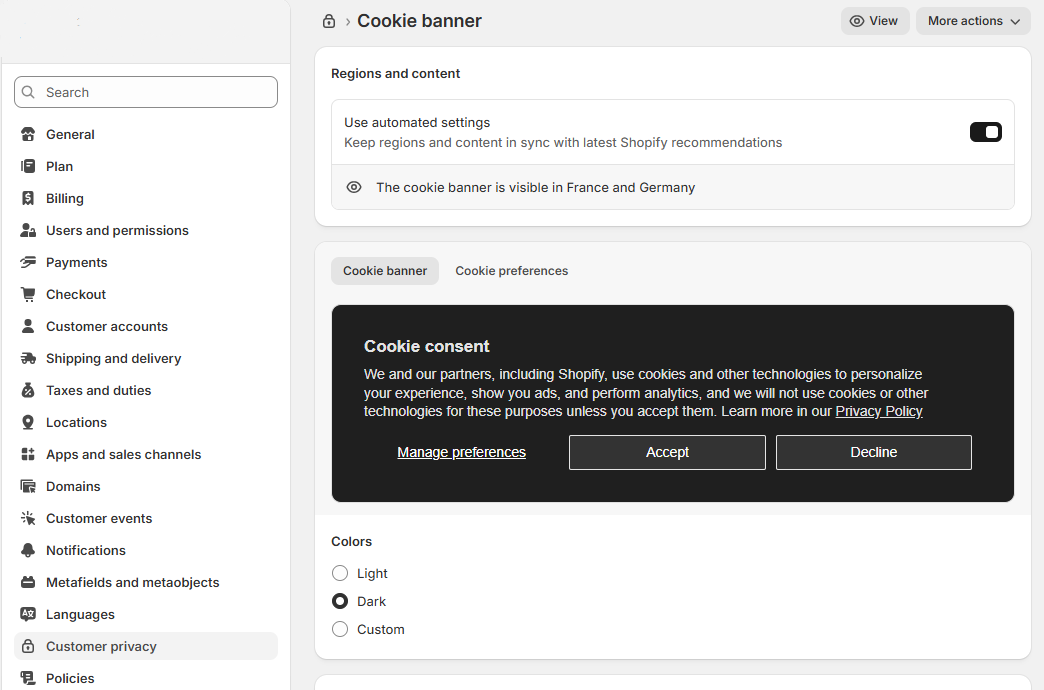The height and width of the screenshot is (690, 1044).
Task: Click the Checkout cart icon
Action: click(x=28, y=294)
